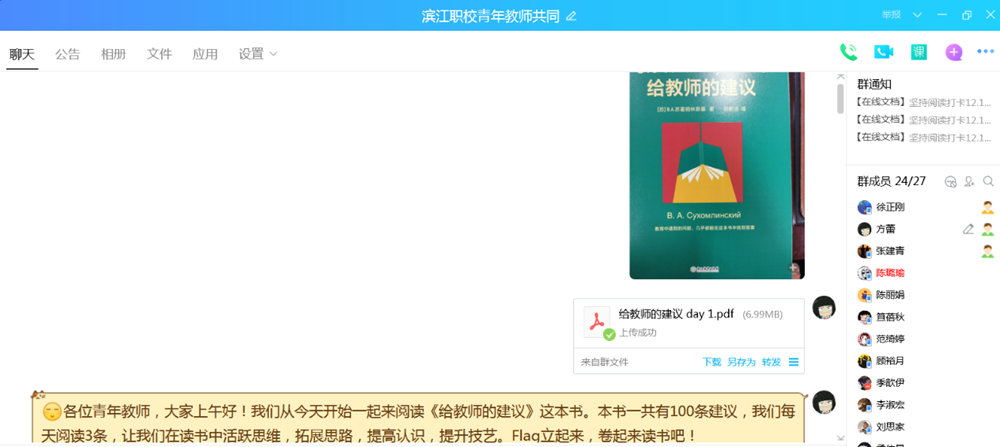Switch to the 聊天 tab
1000x447 pixels.
click(22, 54)
